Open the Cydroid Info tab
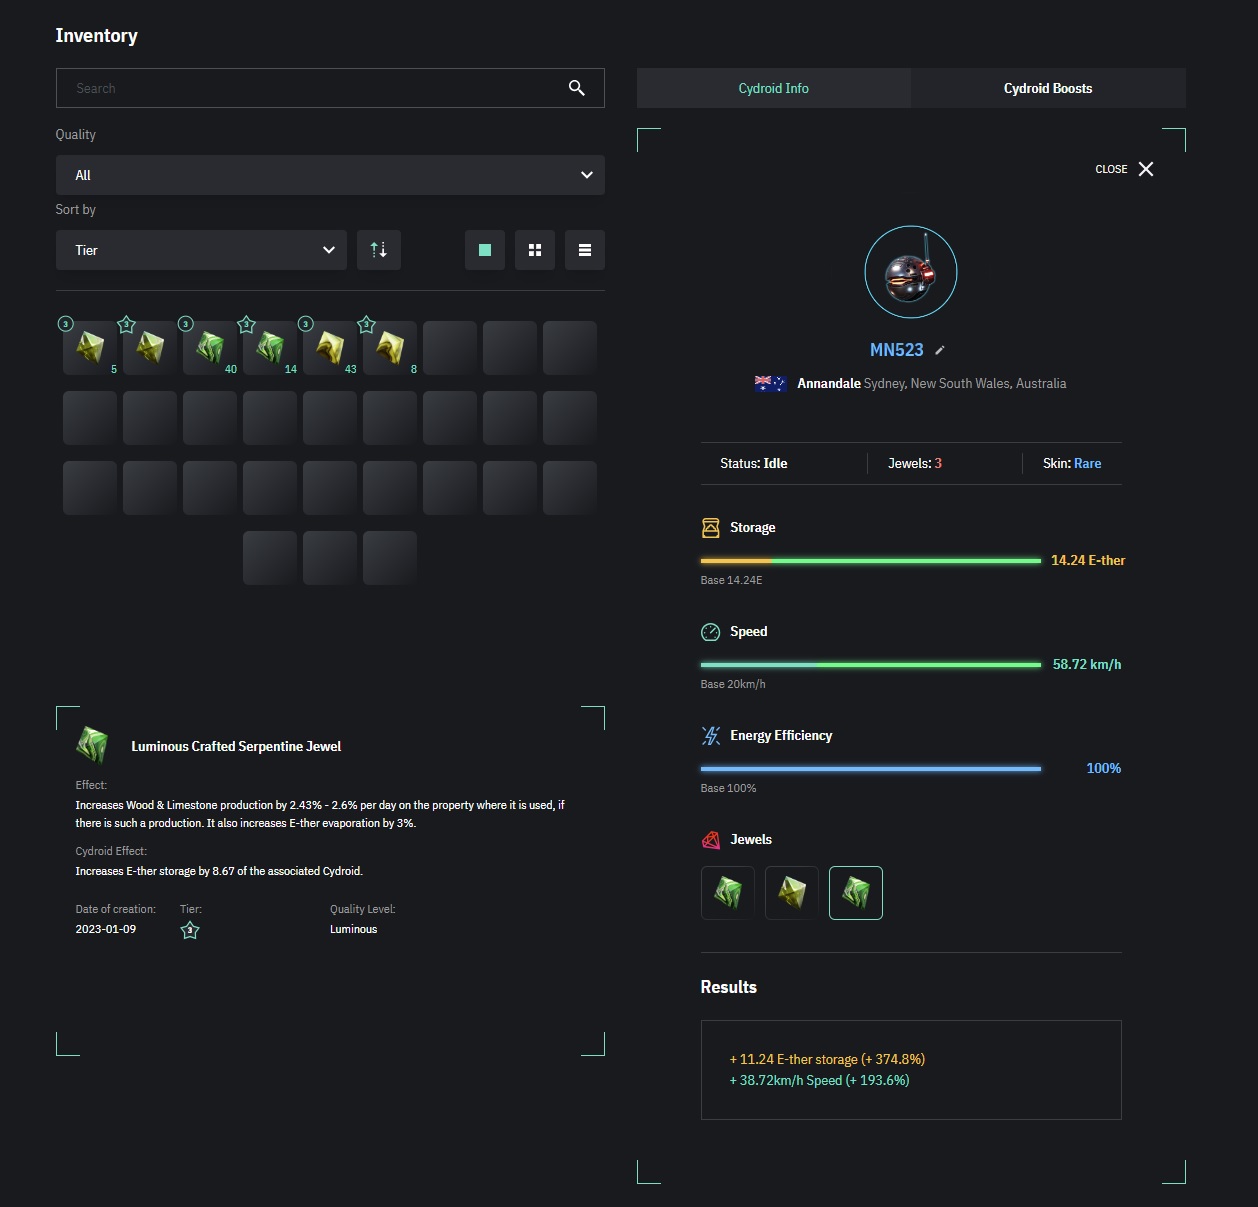Viewport: 1258px width, 1207px height. pyautogui.click(x=773, y=88)
